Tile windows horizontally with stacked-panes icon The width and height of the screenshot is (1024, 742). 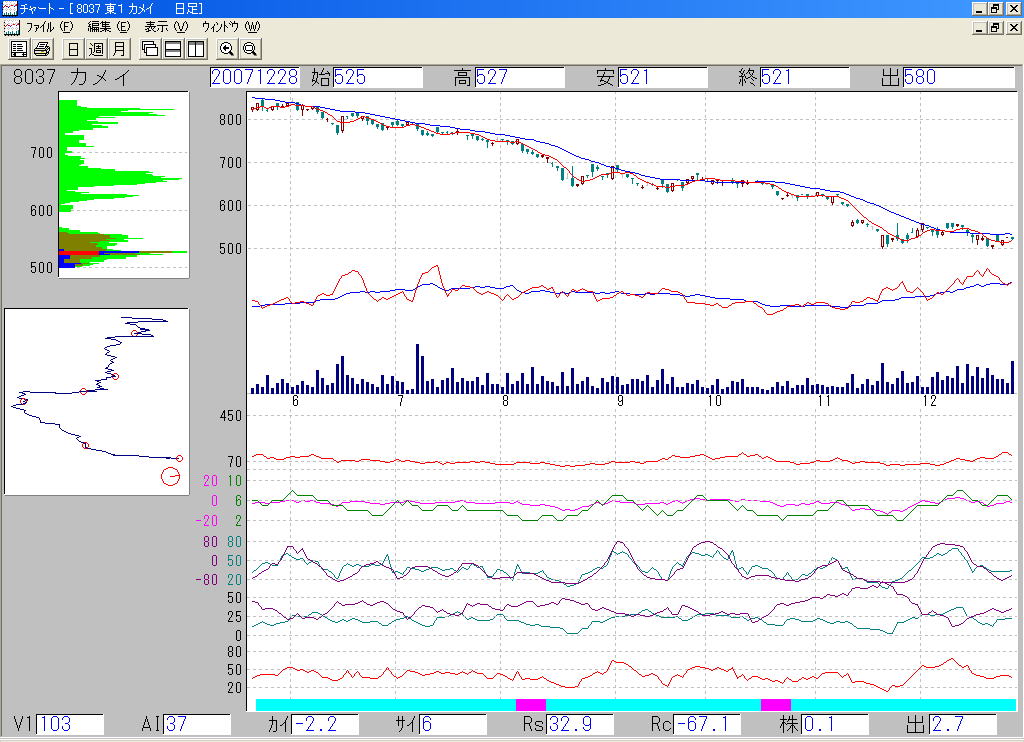pyautogui.click(x=172, y=48)
